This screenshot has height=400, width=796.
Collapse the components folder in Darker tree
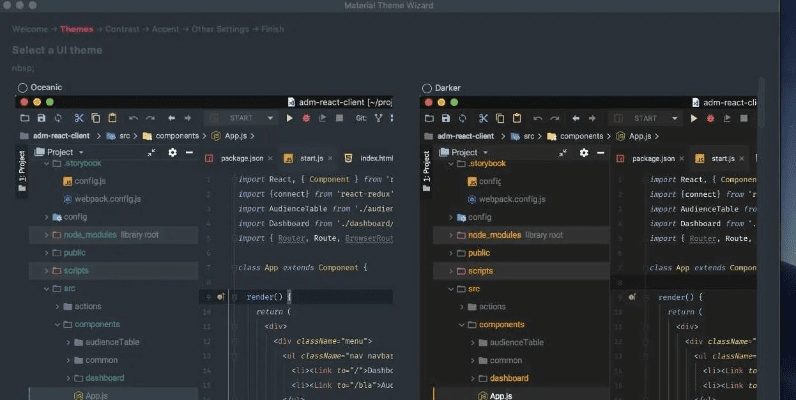pyautogui.click(x=461, y=325)
